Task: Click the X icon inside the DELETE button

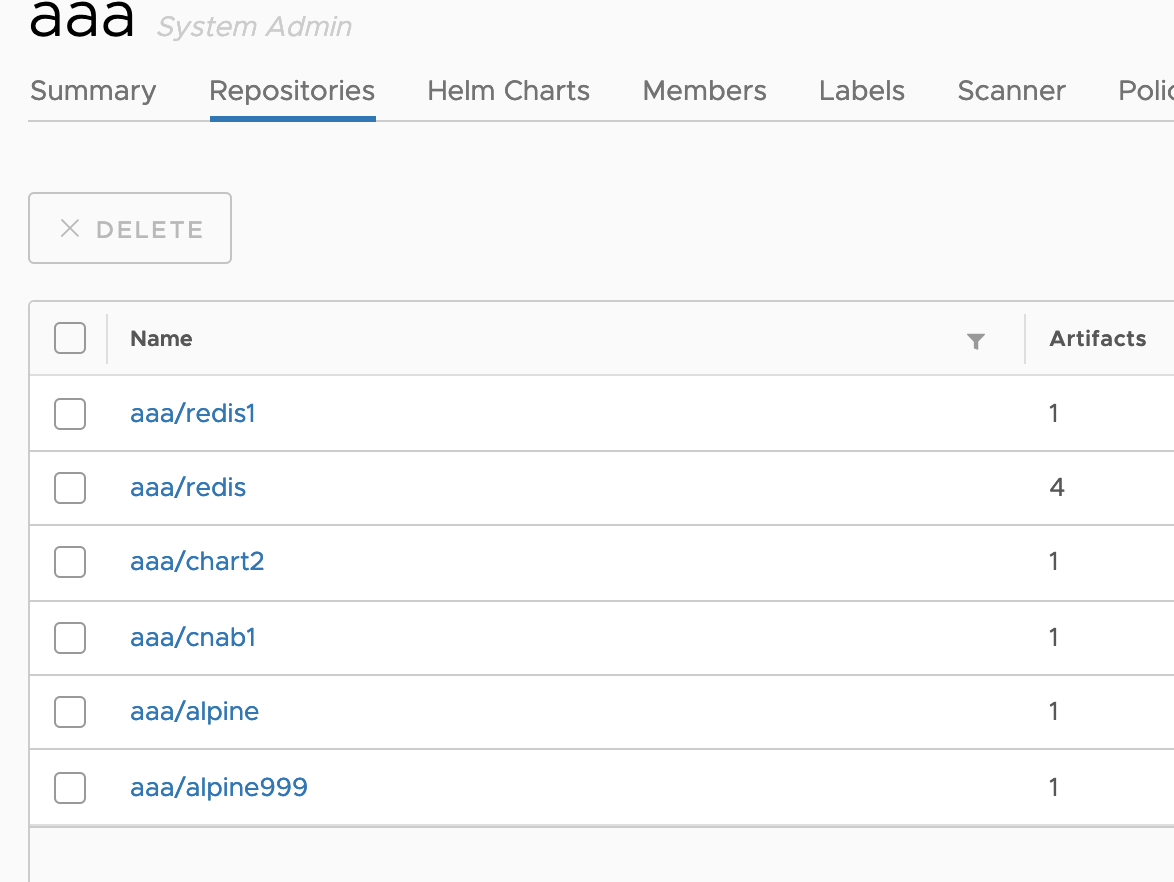Action: [x=68, y=228]
